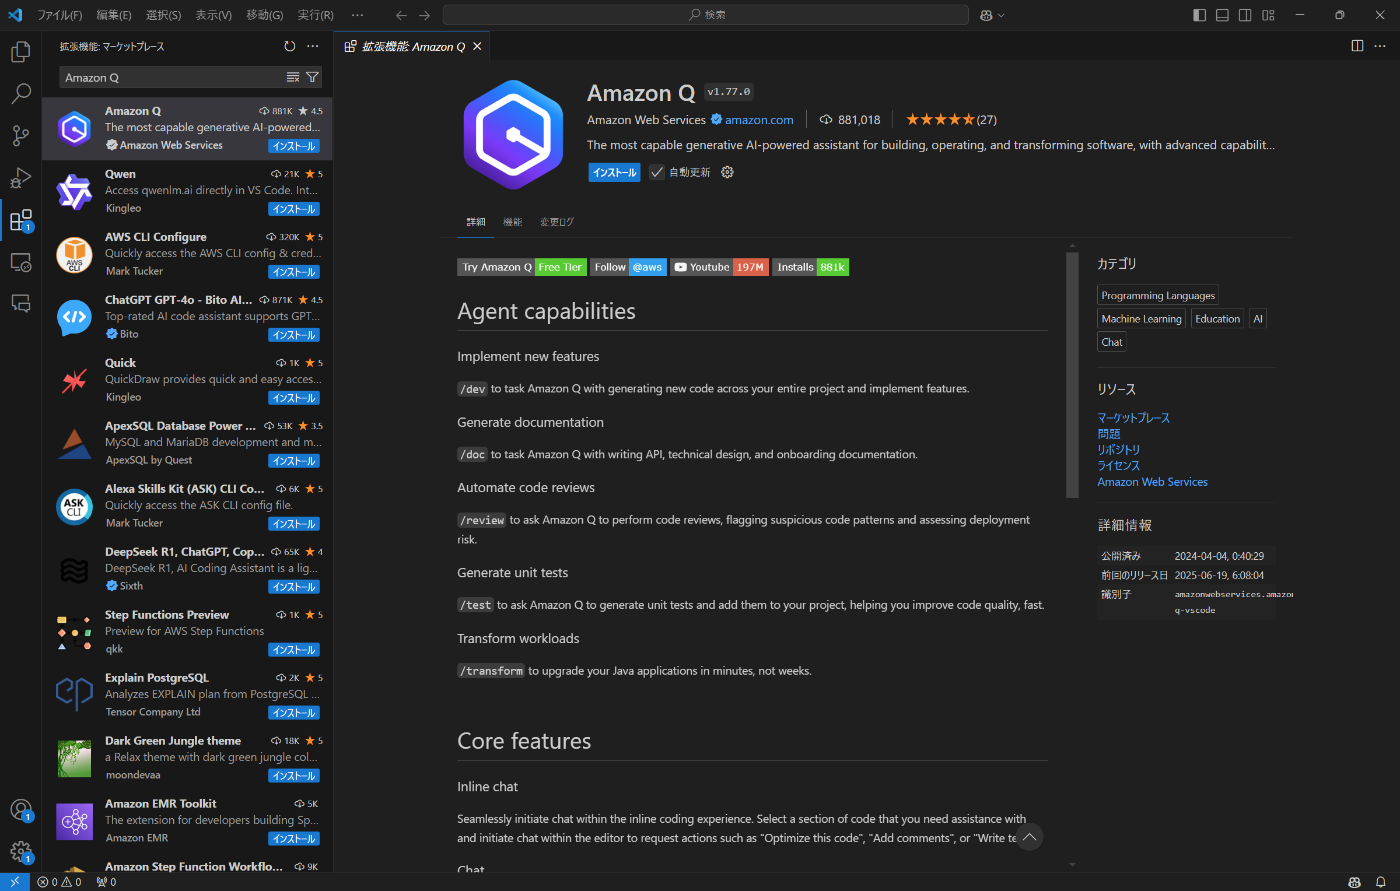Click the Youtube 197M badge
The image size is (1400, 891).
point(718,267)
